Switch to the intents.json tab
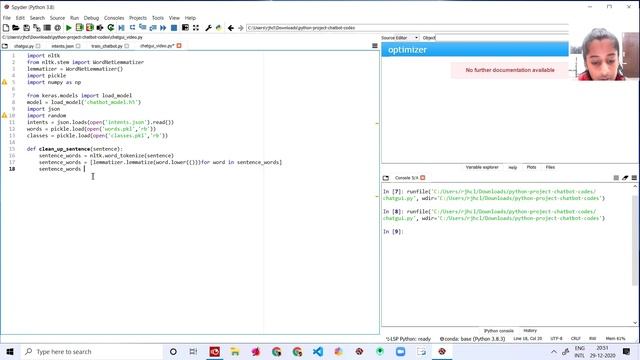 (x=62, y=46)
